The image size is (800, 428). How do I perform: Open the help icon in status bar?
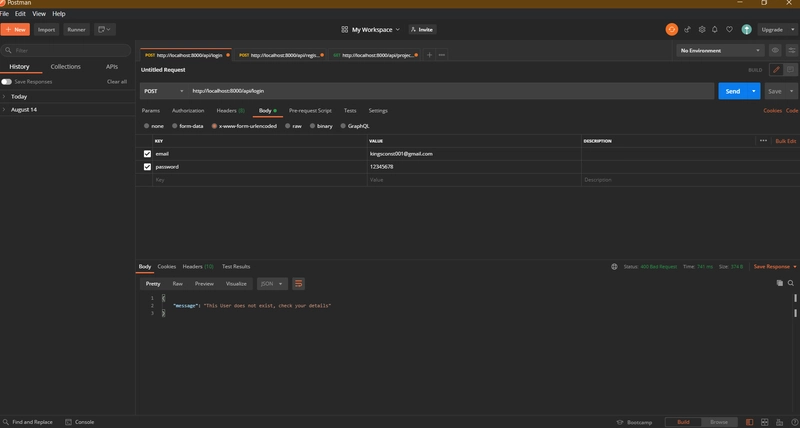793,422
